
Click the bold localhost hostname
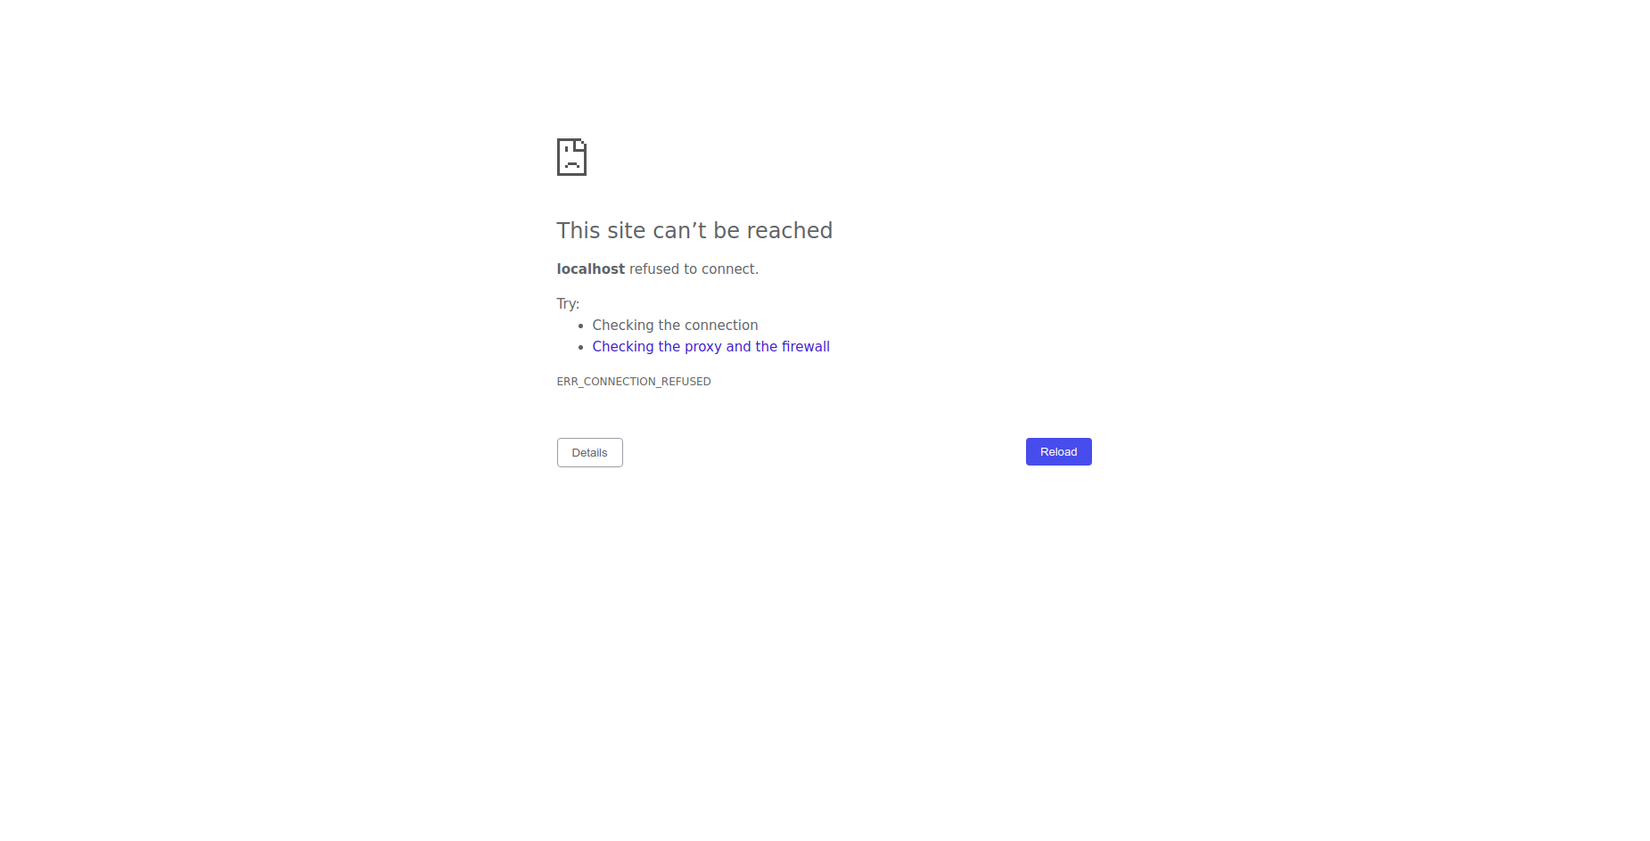pos(590,269)
